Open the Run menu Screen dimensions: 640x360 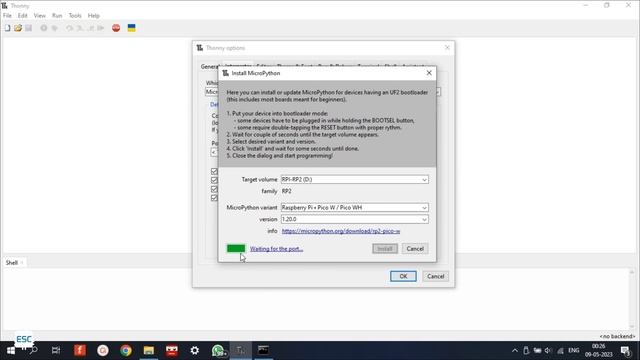coord(57,16)
